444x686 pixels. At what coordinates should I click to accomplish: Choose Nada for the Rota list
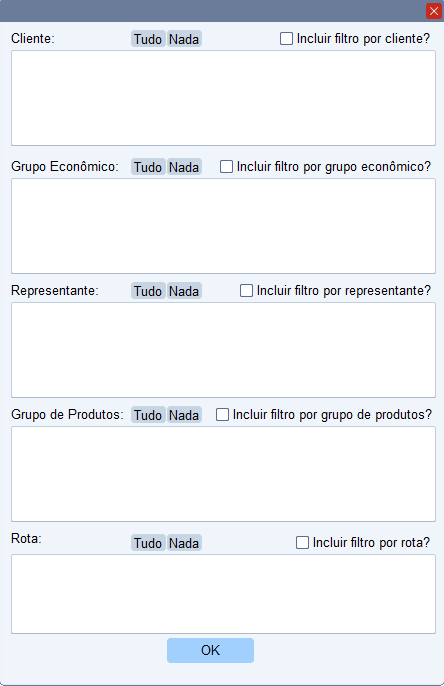point(184,543)
